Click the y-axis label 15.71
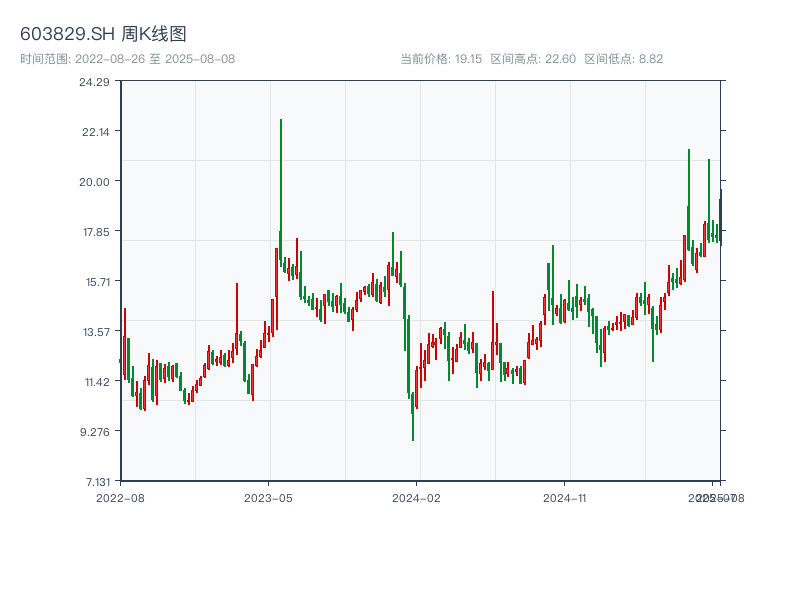The height and width of the screenshot is (600, 800). (98, 282)
